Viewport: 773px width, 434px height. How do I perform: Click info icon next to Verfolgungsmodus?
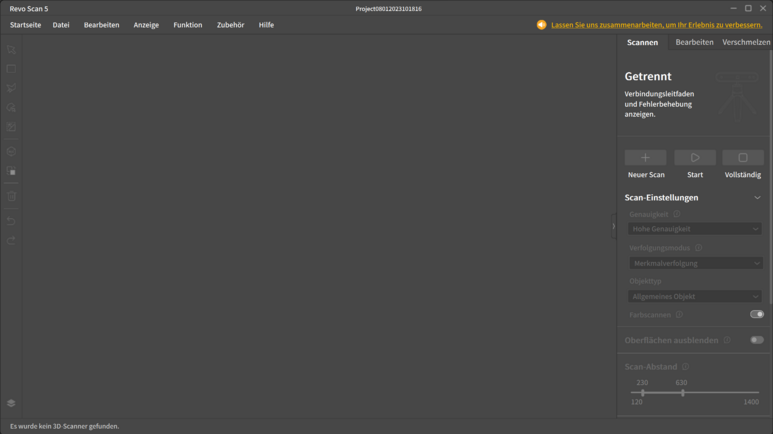pyautogui.click(x=699, y=248)
